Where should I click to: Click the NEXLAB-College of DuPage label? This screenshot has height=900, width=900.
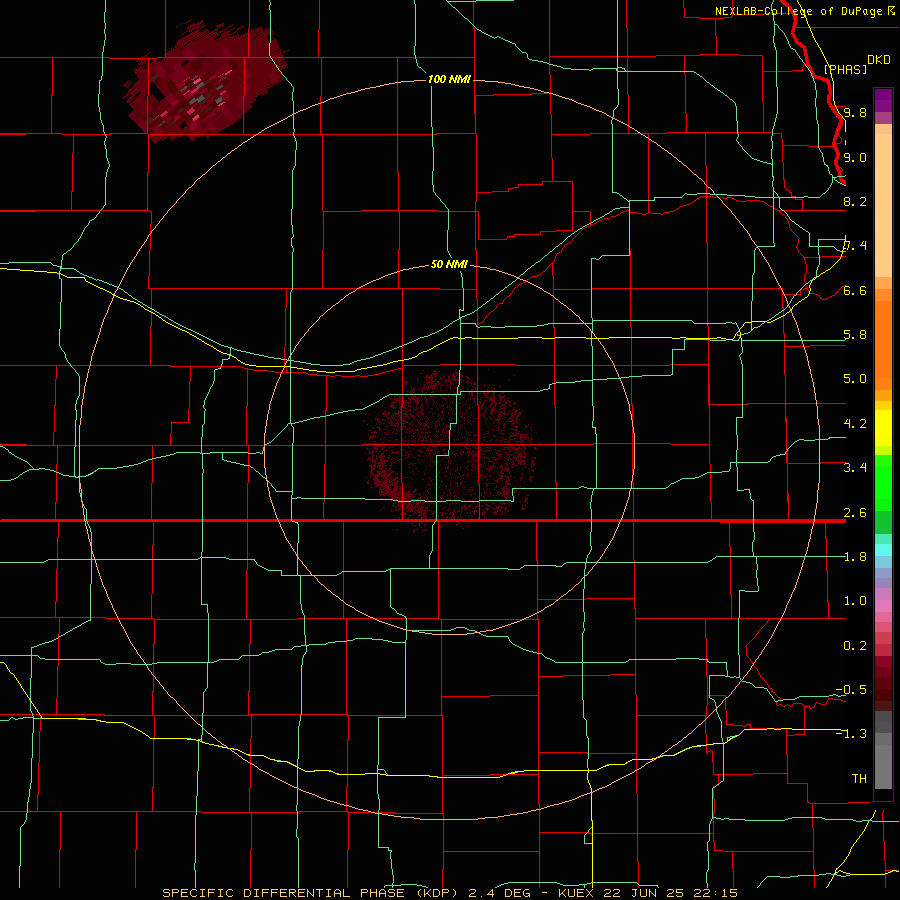click(798, 11)
